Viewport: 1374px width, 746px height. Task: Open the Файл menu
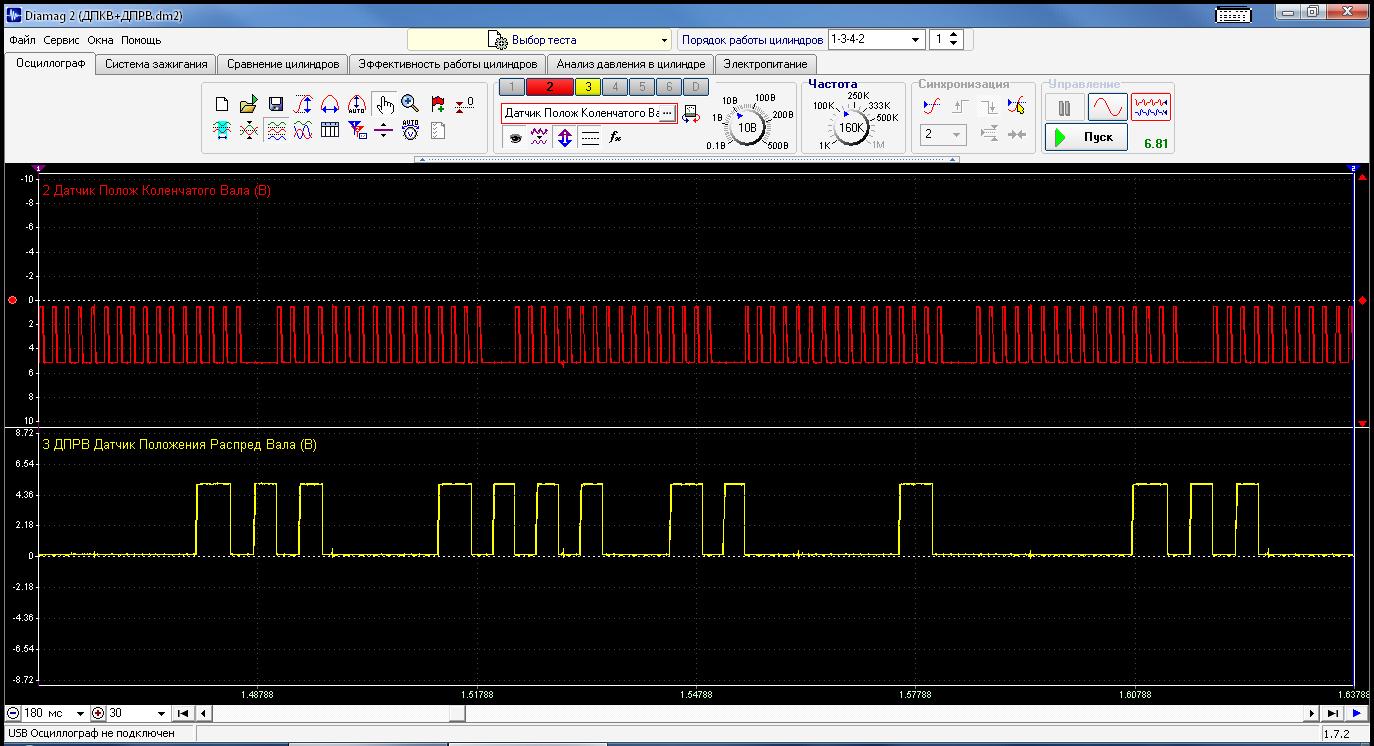point(22,40)
